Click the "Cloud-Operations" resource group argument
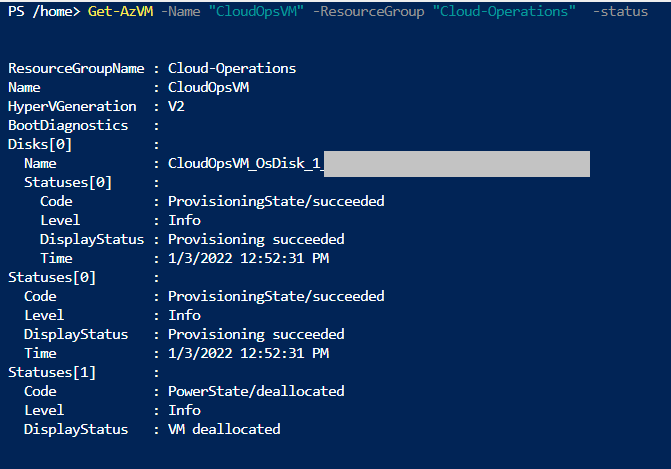Image resolution: width=671 pixels, height=469 pixels. pyautogui.click(x=504, y=11)
